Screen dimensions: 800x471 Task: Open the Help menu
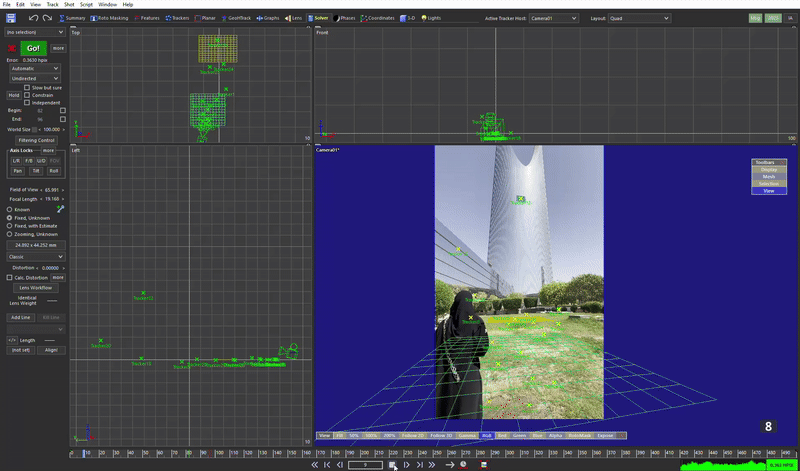[x=128, y=4]
